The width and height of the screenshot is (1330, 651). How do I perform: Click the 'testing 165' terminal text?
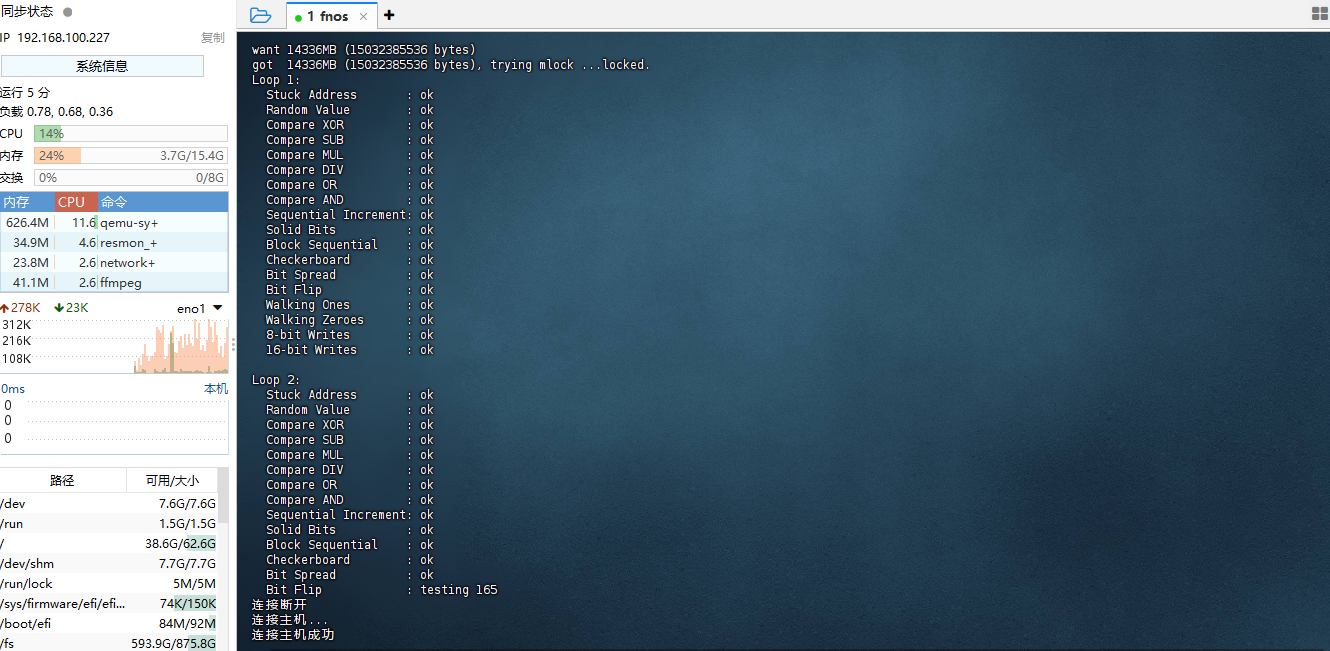click(x=459, y=590)
